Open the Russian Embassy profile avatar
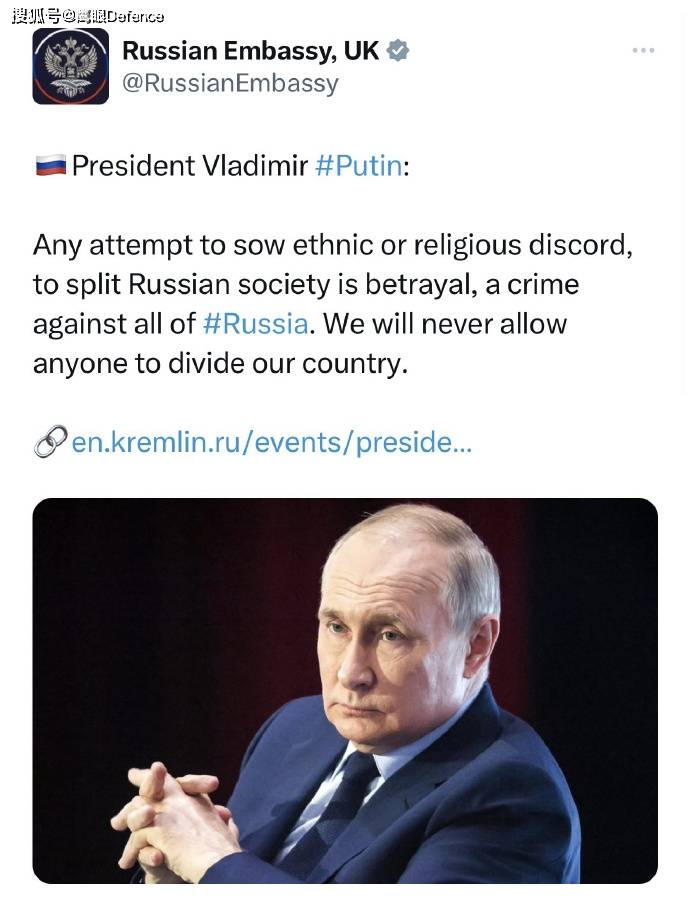 [x=70, y=66]
